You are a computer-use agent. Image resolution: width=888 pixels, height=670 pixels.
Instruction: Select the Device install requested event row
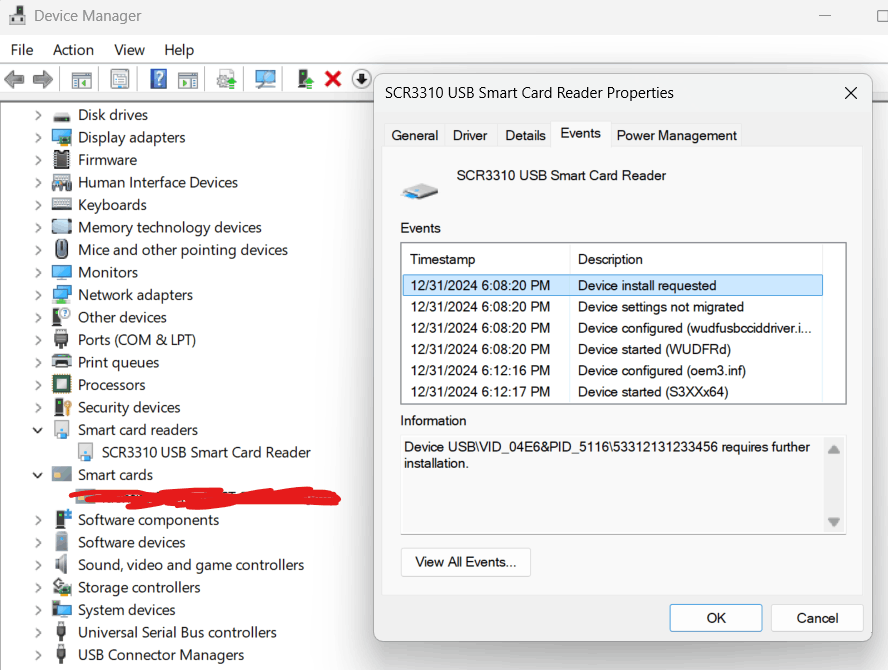point(613,285)
